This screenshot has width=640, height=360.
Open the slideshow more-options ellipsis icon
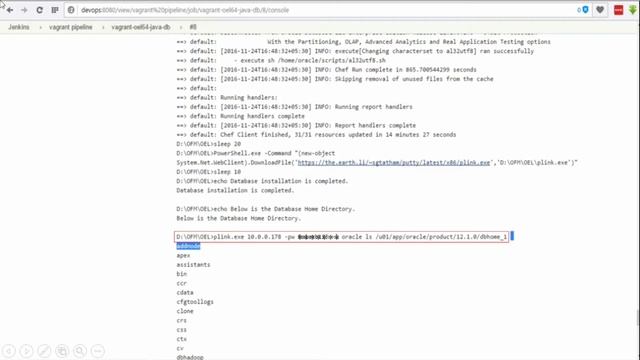coord(98,351)
